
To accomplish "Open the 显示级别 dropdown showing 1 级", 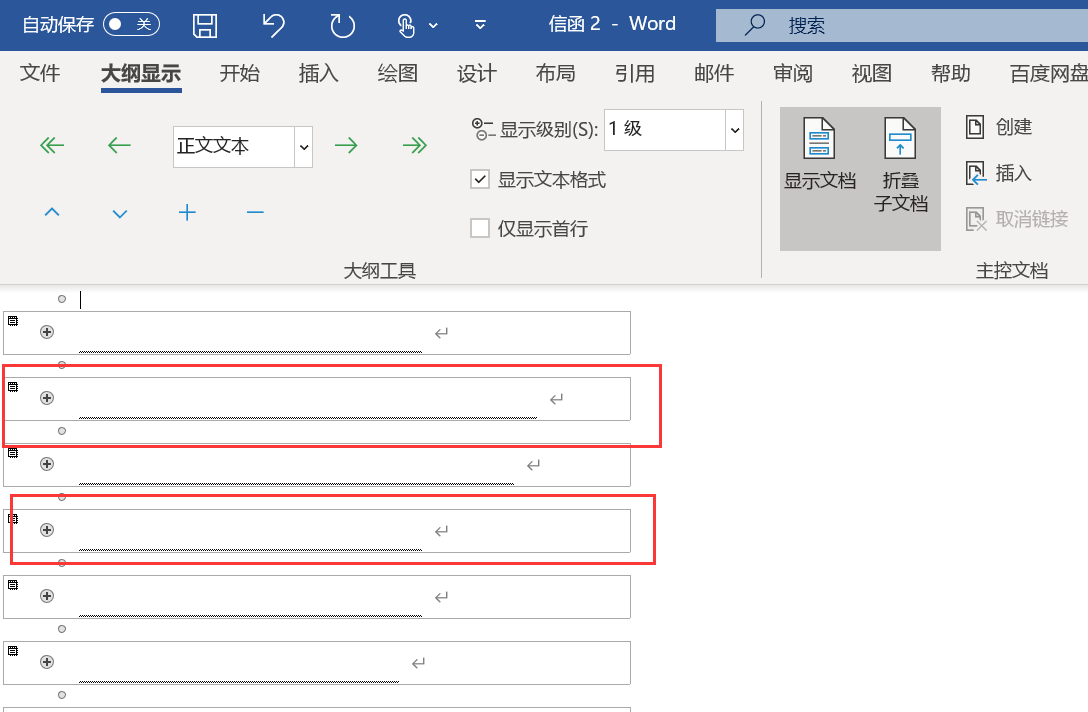I will tap(735, 130).
